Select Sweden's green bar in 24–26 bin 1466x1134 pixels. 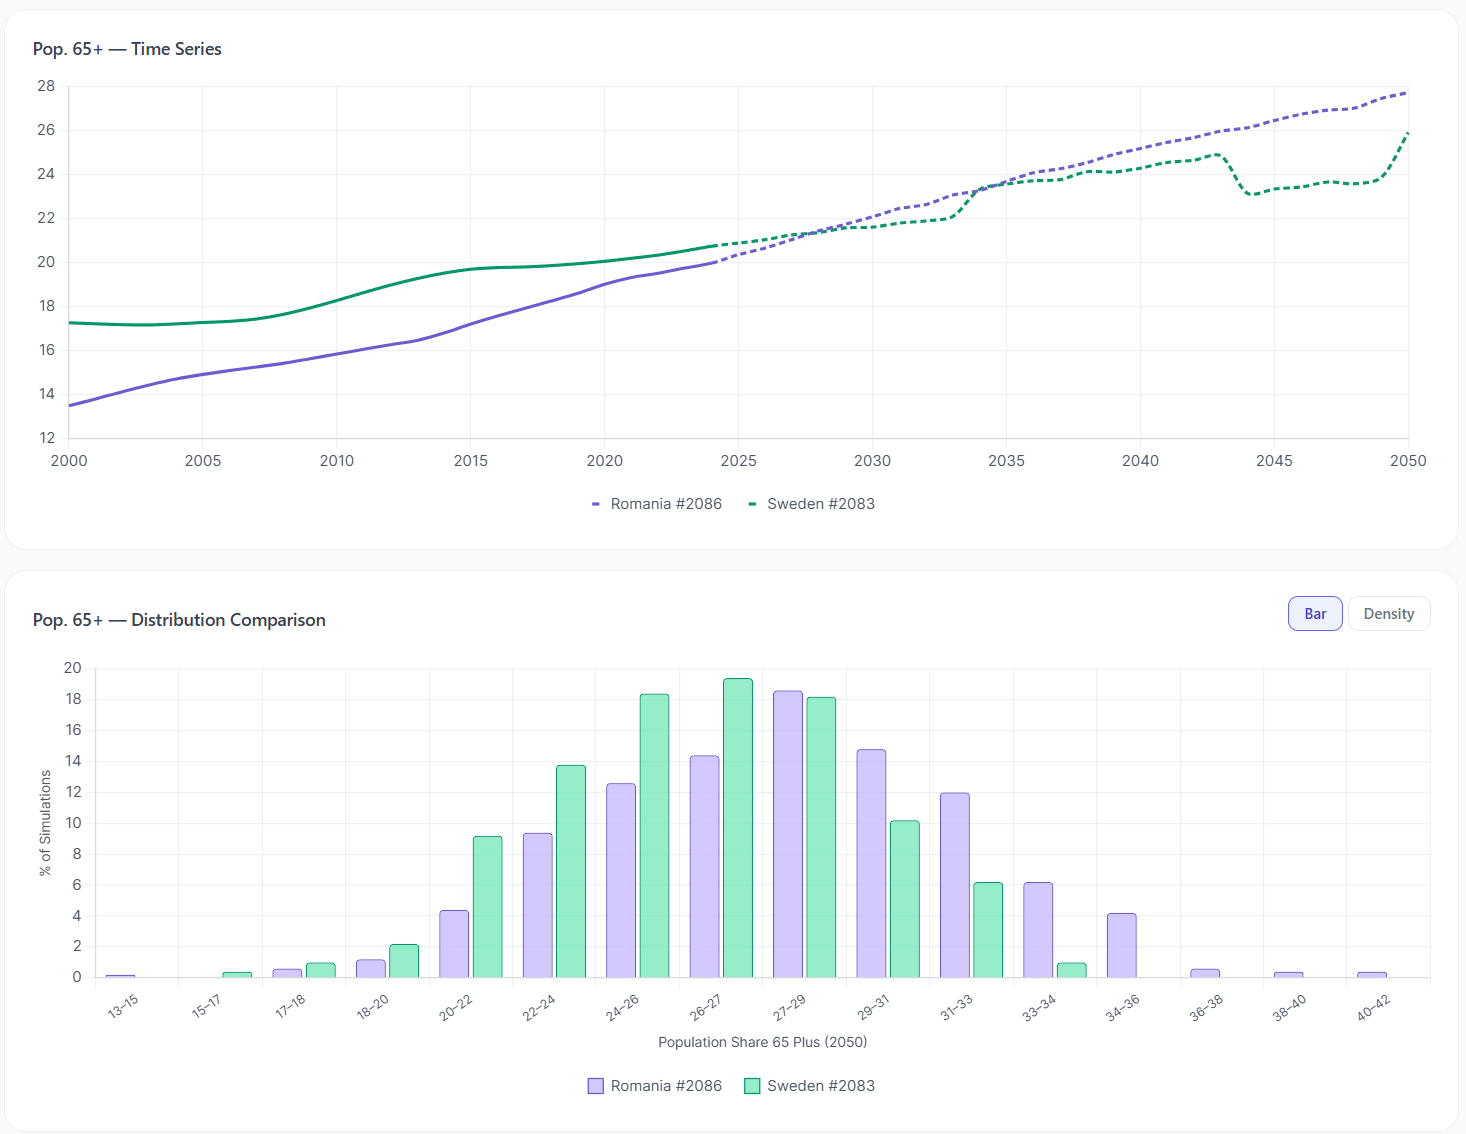tap(654, 836)
